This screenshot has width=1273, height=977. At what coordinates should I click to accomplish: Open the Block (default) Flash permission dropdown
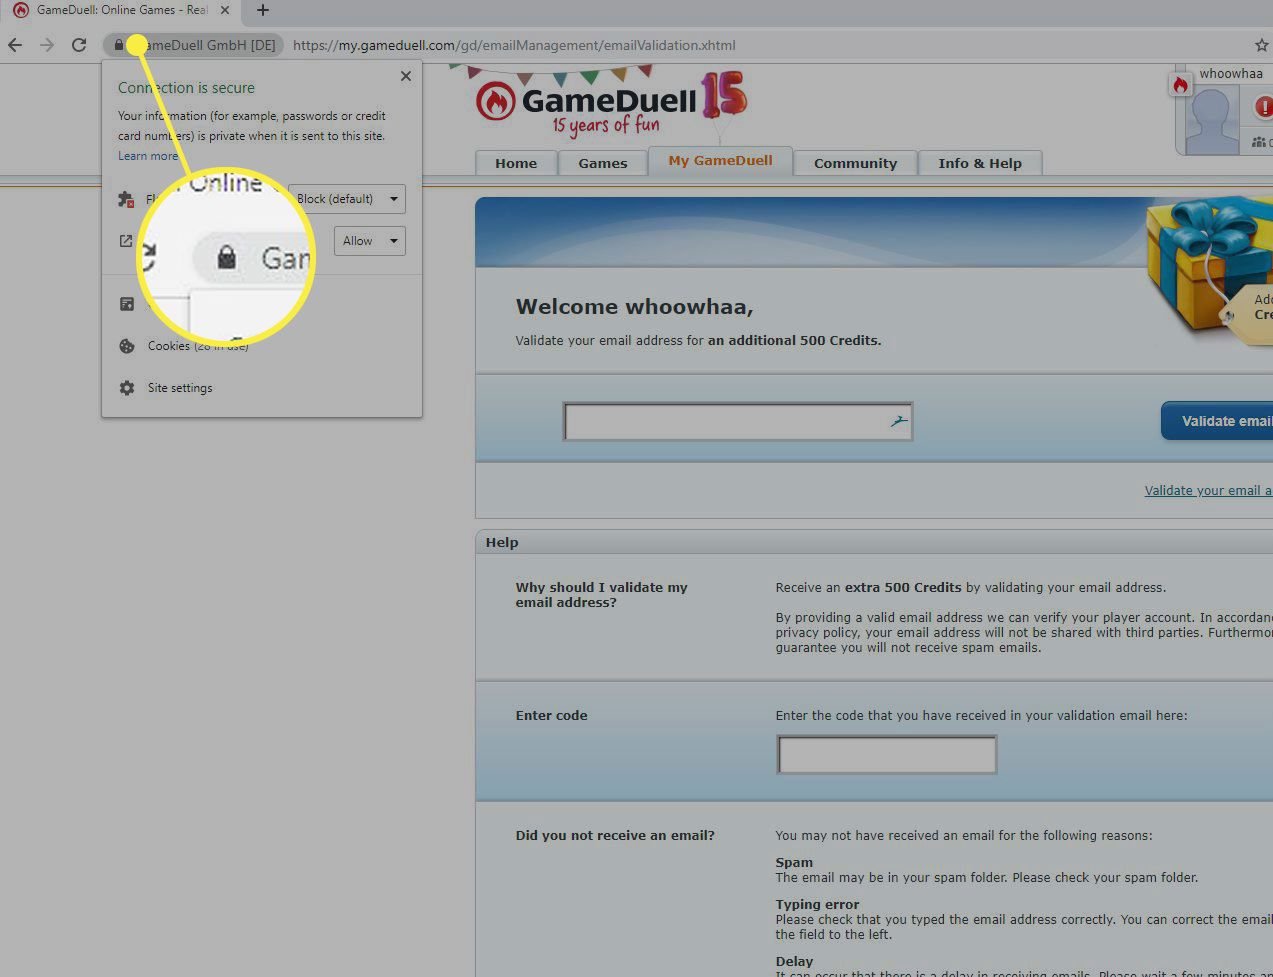point(347,199)
